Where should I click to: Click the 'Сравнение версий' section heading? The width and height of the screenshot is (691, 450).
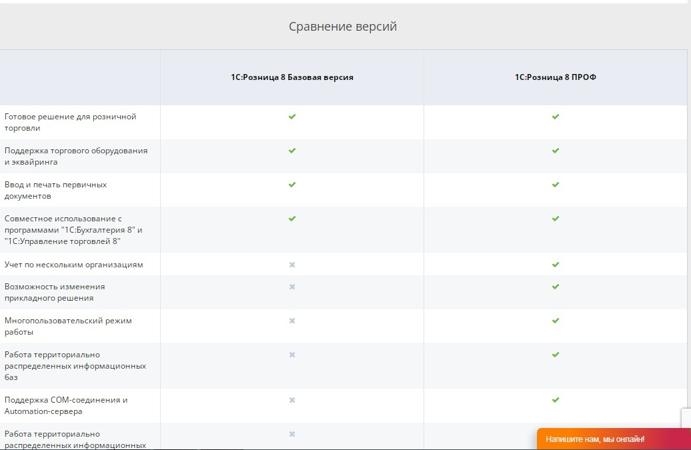tap(343, 26)
